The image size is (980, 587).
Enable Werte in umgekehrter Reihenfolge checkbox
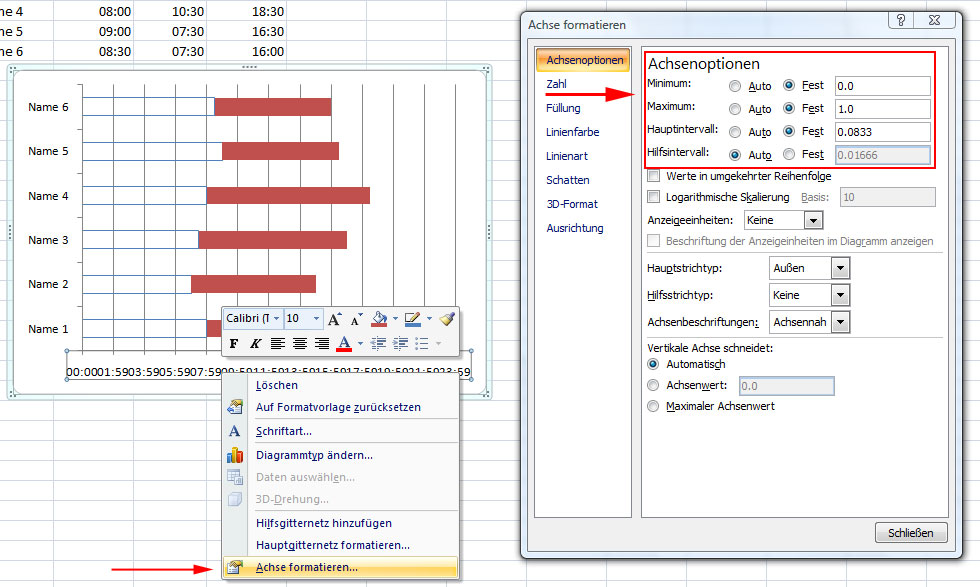click(x=654, y=176)
